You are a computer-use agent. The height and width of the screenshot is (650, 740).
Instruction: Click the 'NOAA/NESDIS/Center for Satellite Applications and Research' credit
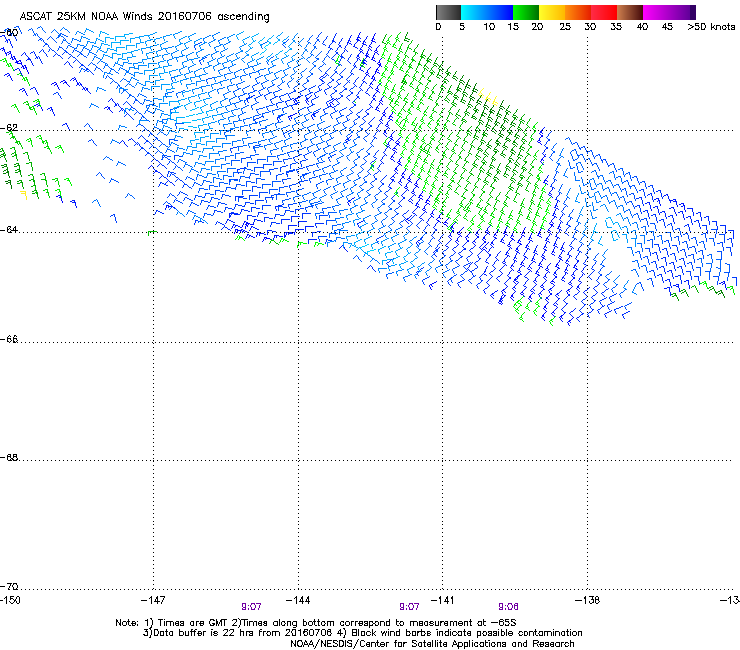tap(432, 644)
